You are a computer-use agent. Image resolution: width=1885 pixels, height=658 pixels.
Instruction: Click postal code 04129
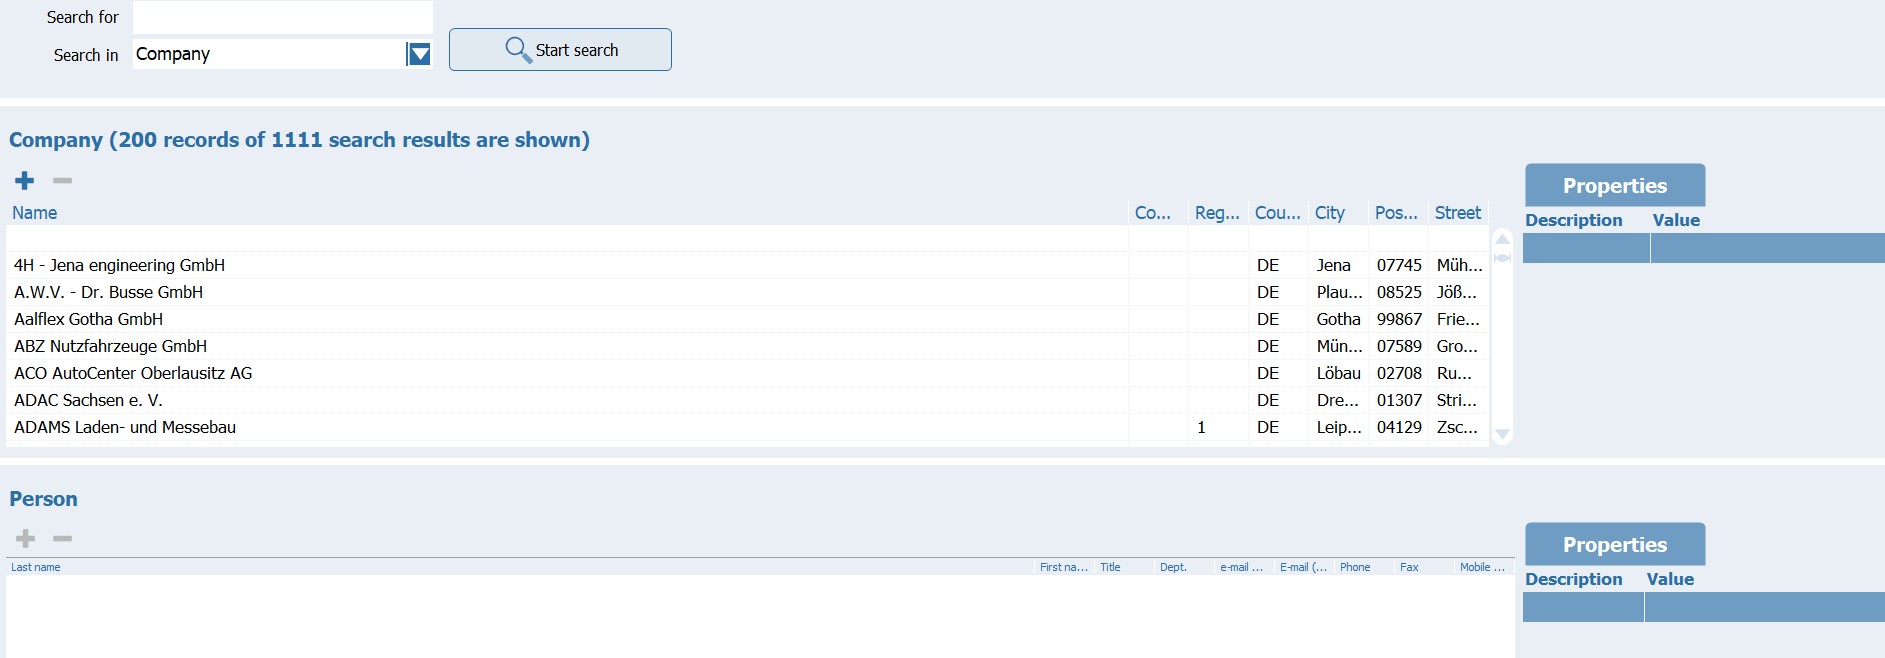coord(1399,427)
